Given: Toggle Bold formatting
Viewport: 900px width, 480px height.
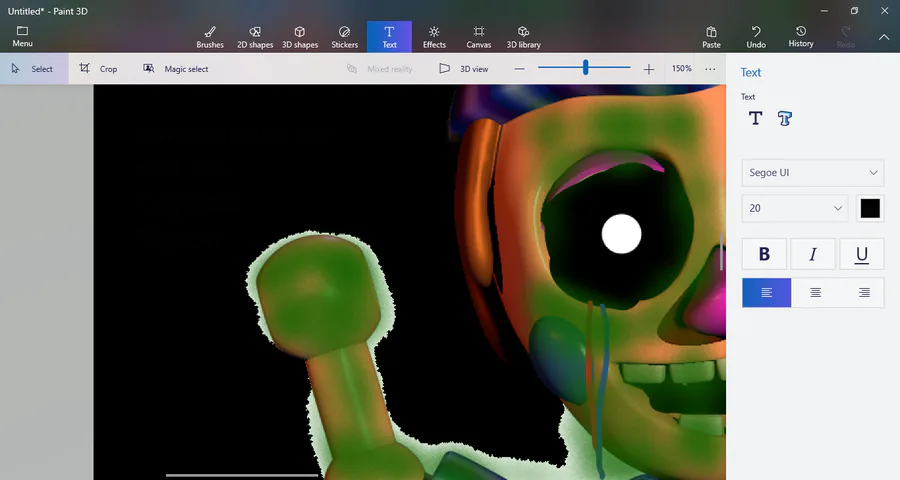Looking at the screenshot, I should click(764, 254).
